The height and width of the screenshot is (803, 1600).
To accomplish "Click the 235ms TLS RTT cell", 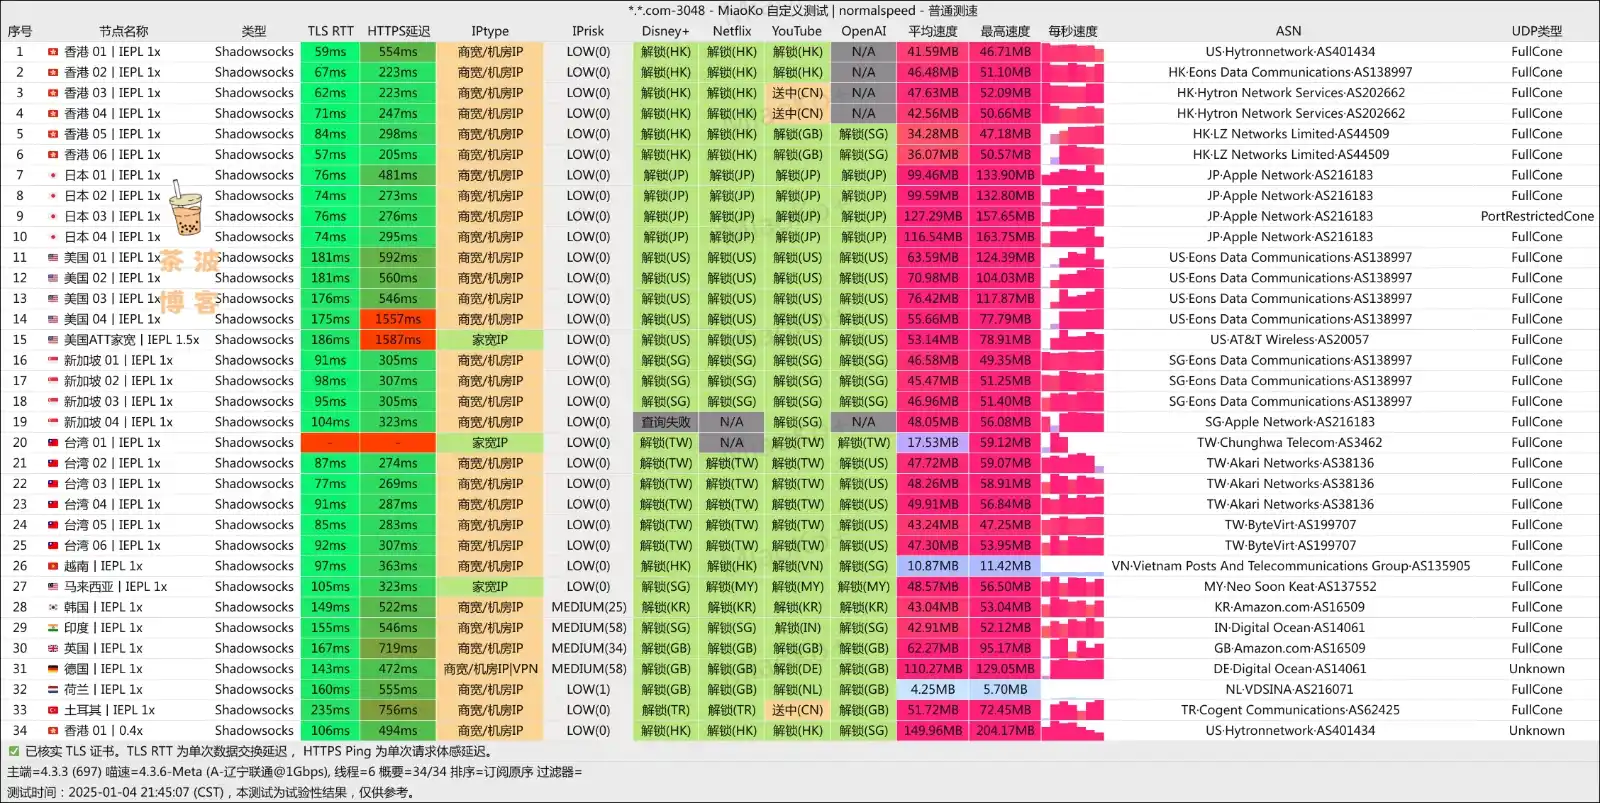I will click(331, 710).
